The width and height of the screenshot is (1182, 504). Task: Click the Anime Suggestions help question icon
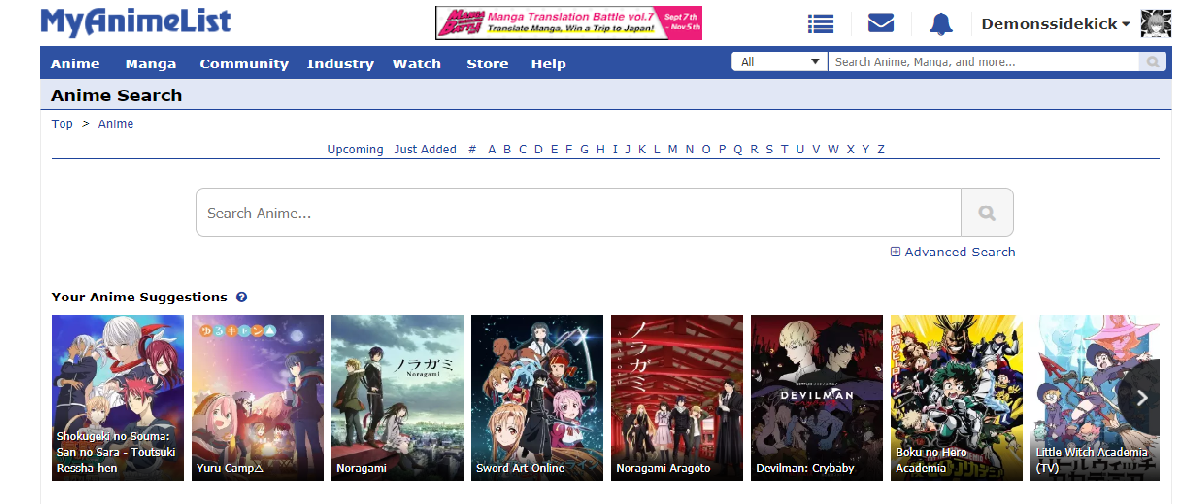(241, 297)
